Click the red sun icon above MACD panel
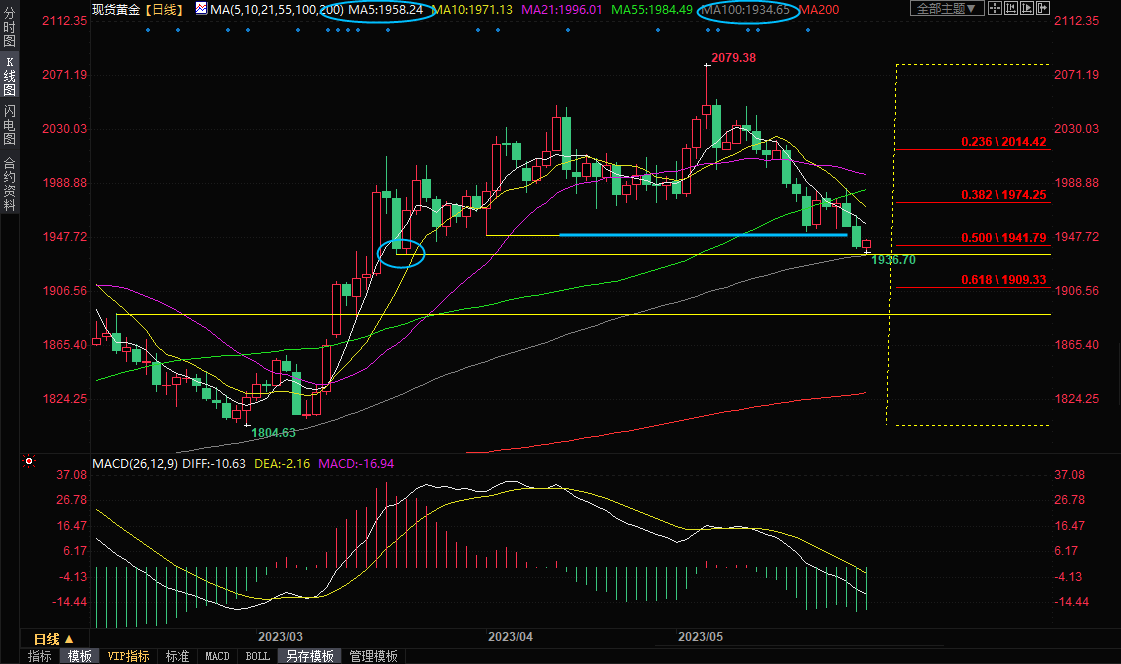The height and width of the screenshot is (664, 1121). (x=29, y=462)
